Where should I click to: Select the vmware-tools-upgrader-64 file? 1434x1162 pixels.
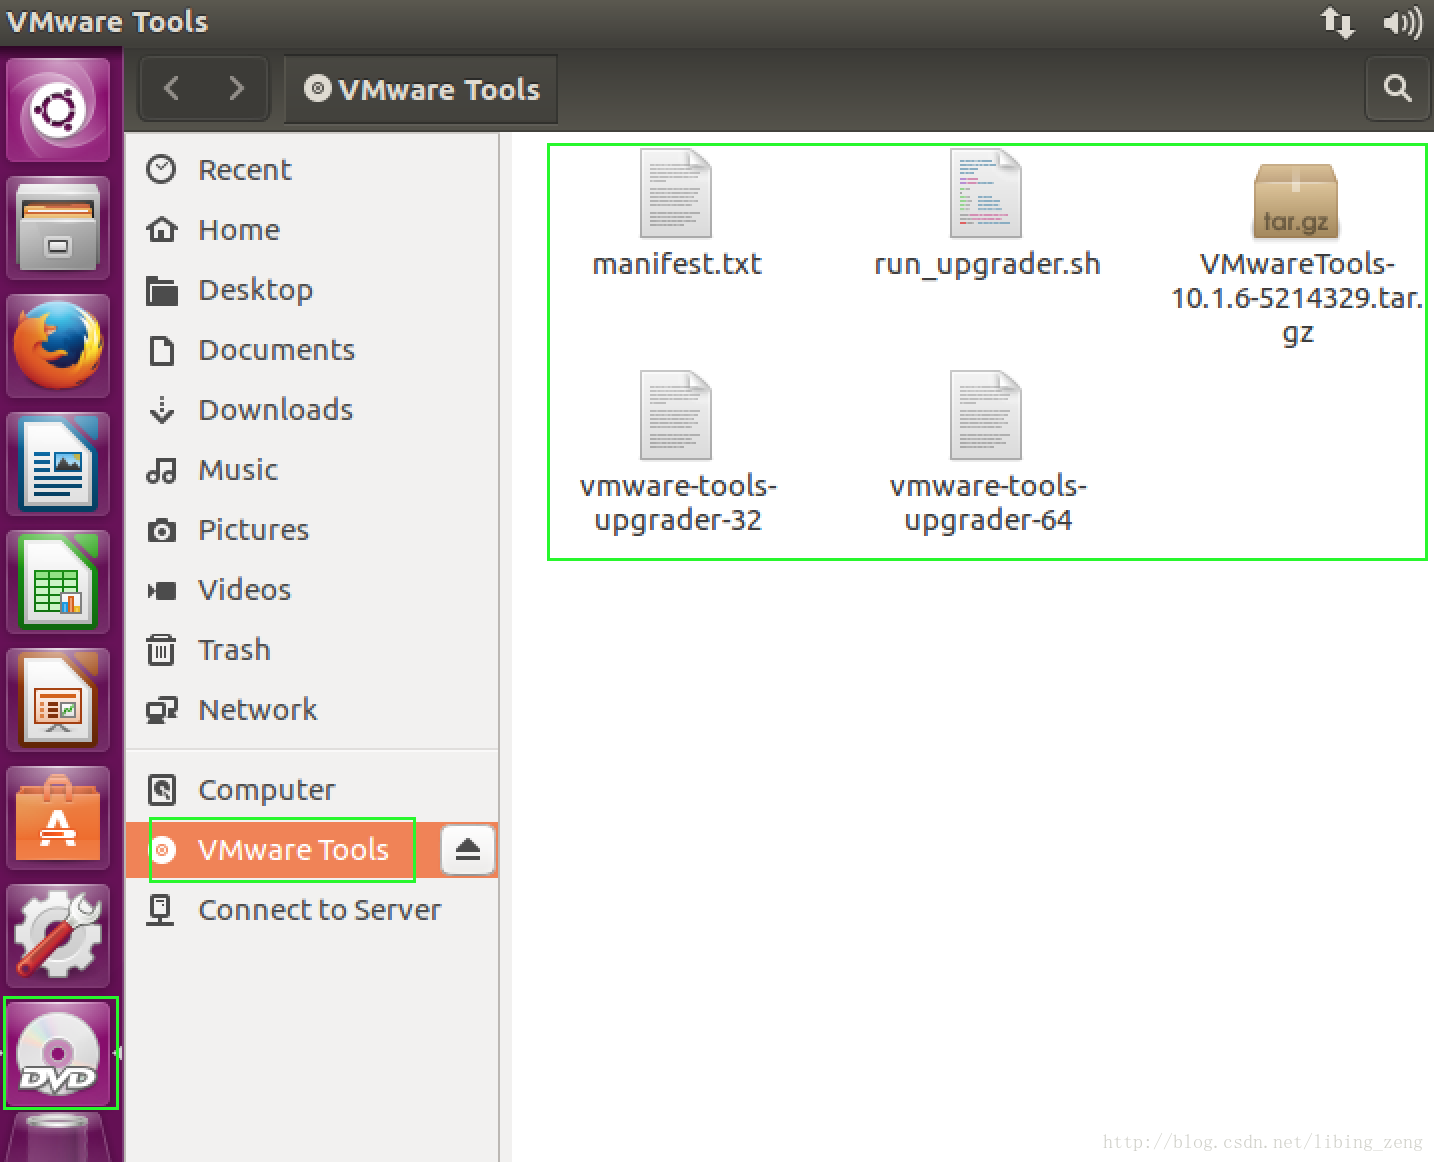987,454
